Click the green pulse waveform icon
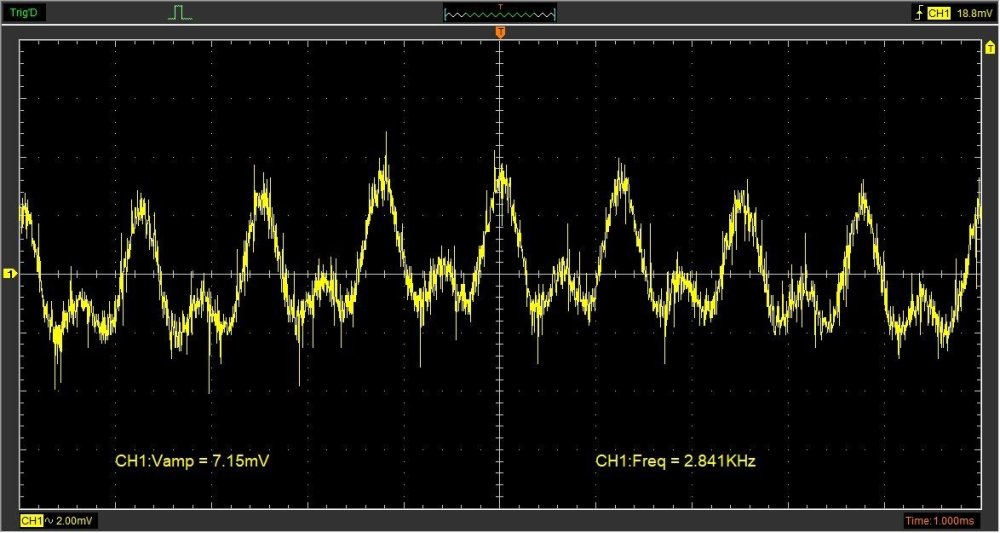The width and height of the screenshot is (1000, 533). (179, 13)
